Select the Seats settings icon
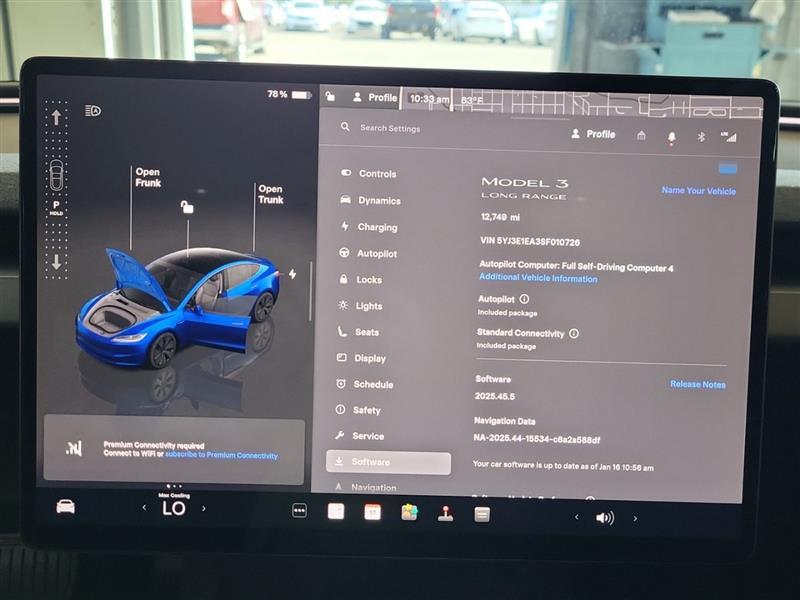The image size is (800, 600). (345, 332)
